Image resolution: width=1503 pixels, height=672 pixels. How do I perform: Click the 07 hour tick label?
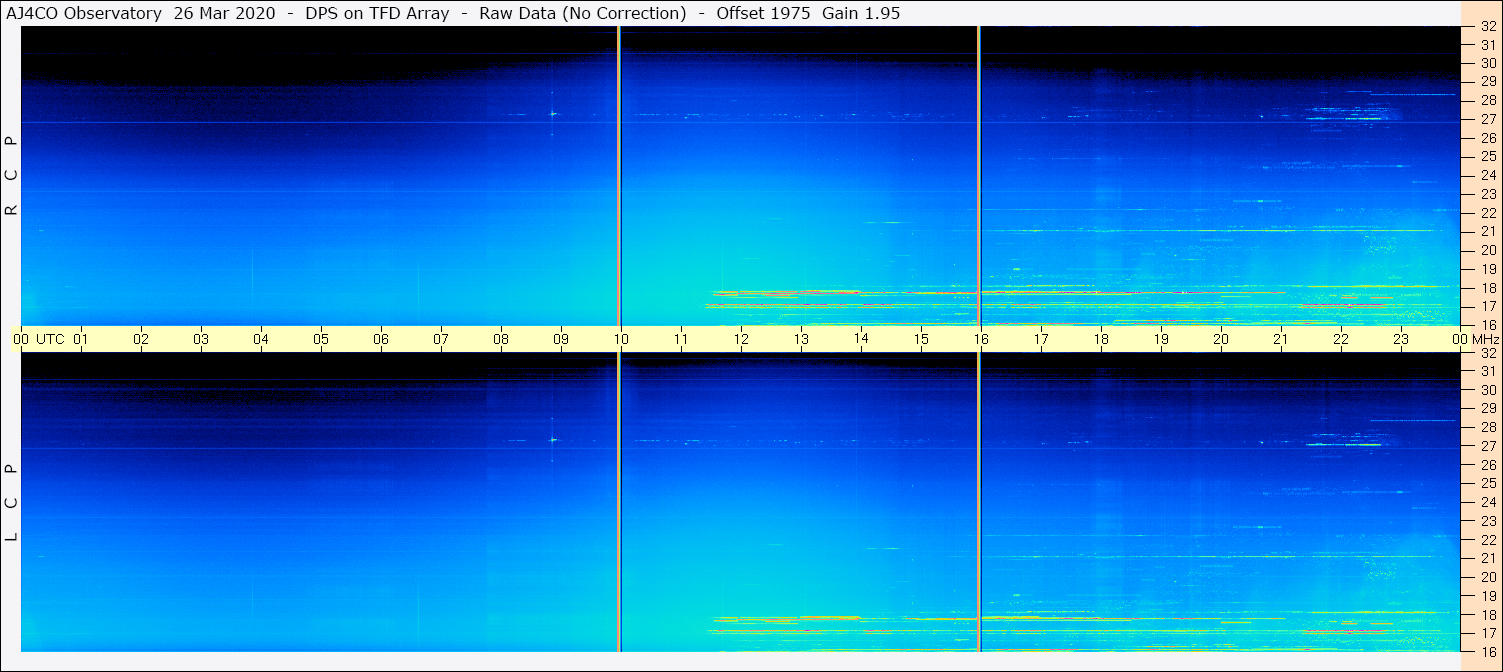(441, 339)
